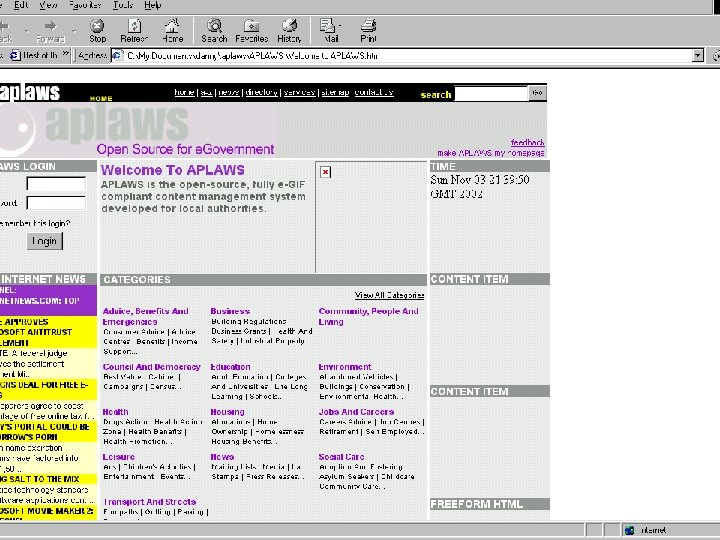
Task: Open Transport And Streets category
Action: (x=150, y=502)
